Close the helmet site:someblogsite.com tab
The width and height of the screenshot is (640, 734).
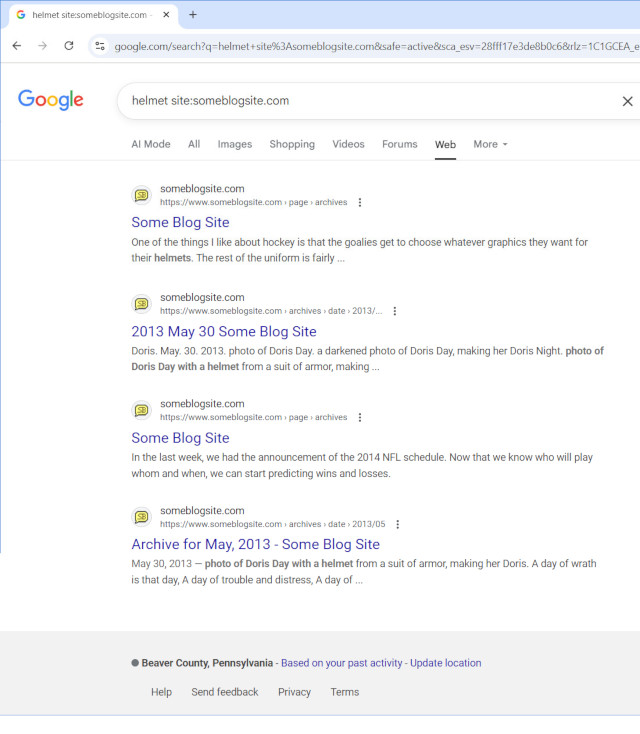point(166,15)
